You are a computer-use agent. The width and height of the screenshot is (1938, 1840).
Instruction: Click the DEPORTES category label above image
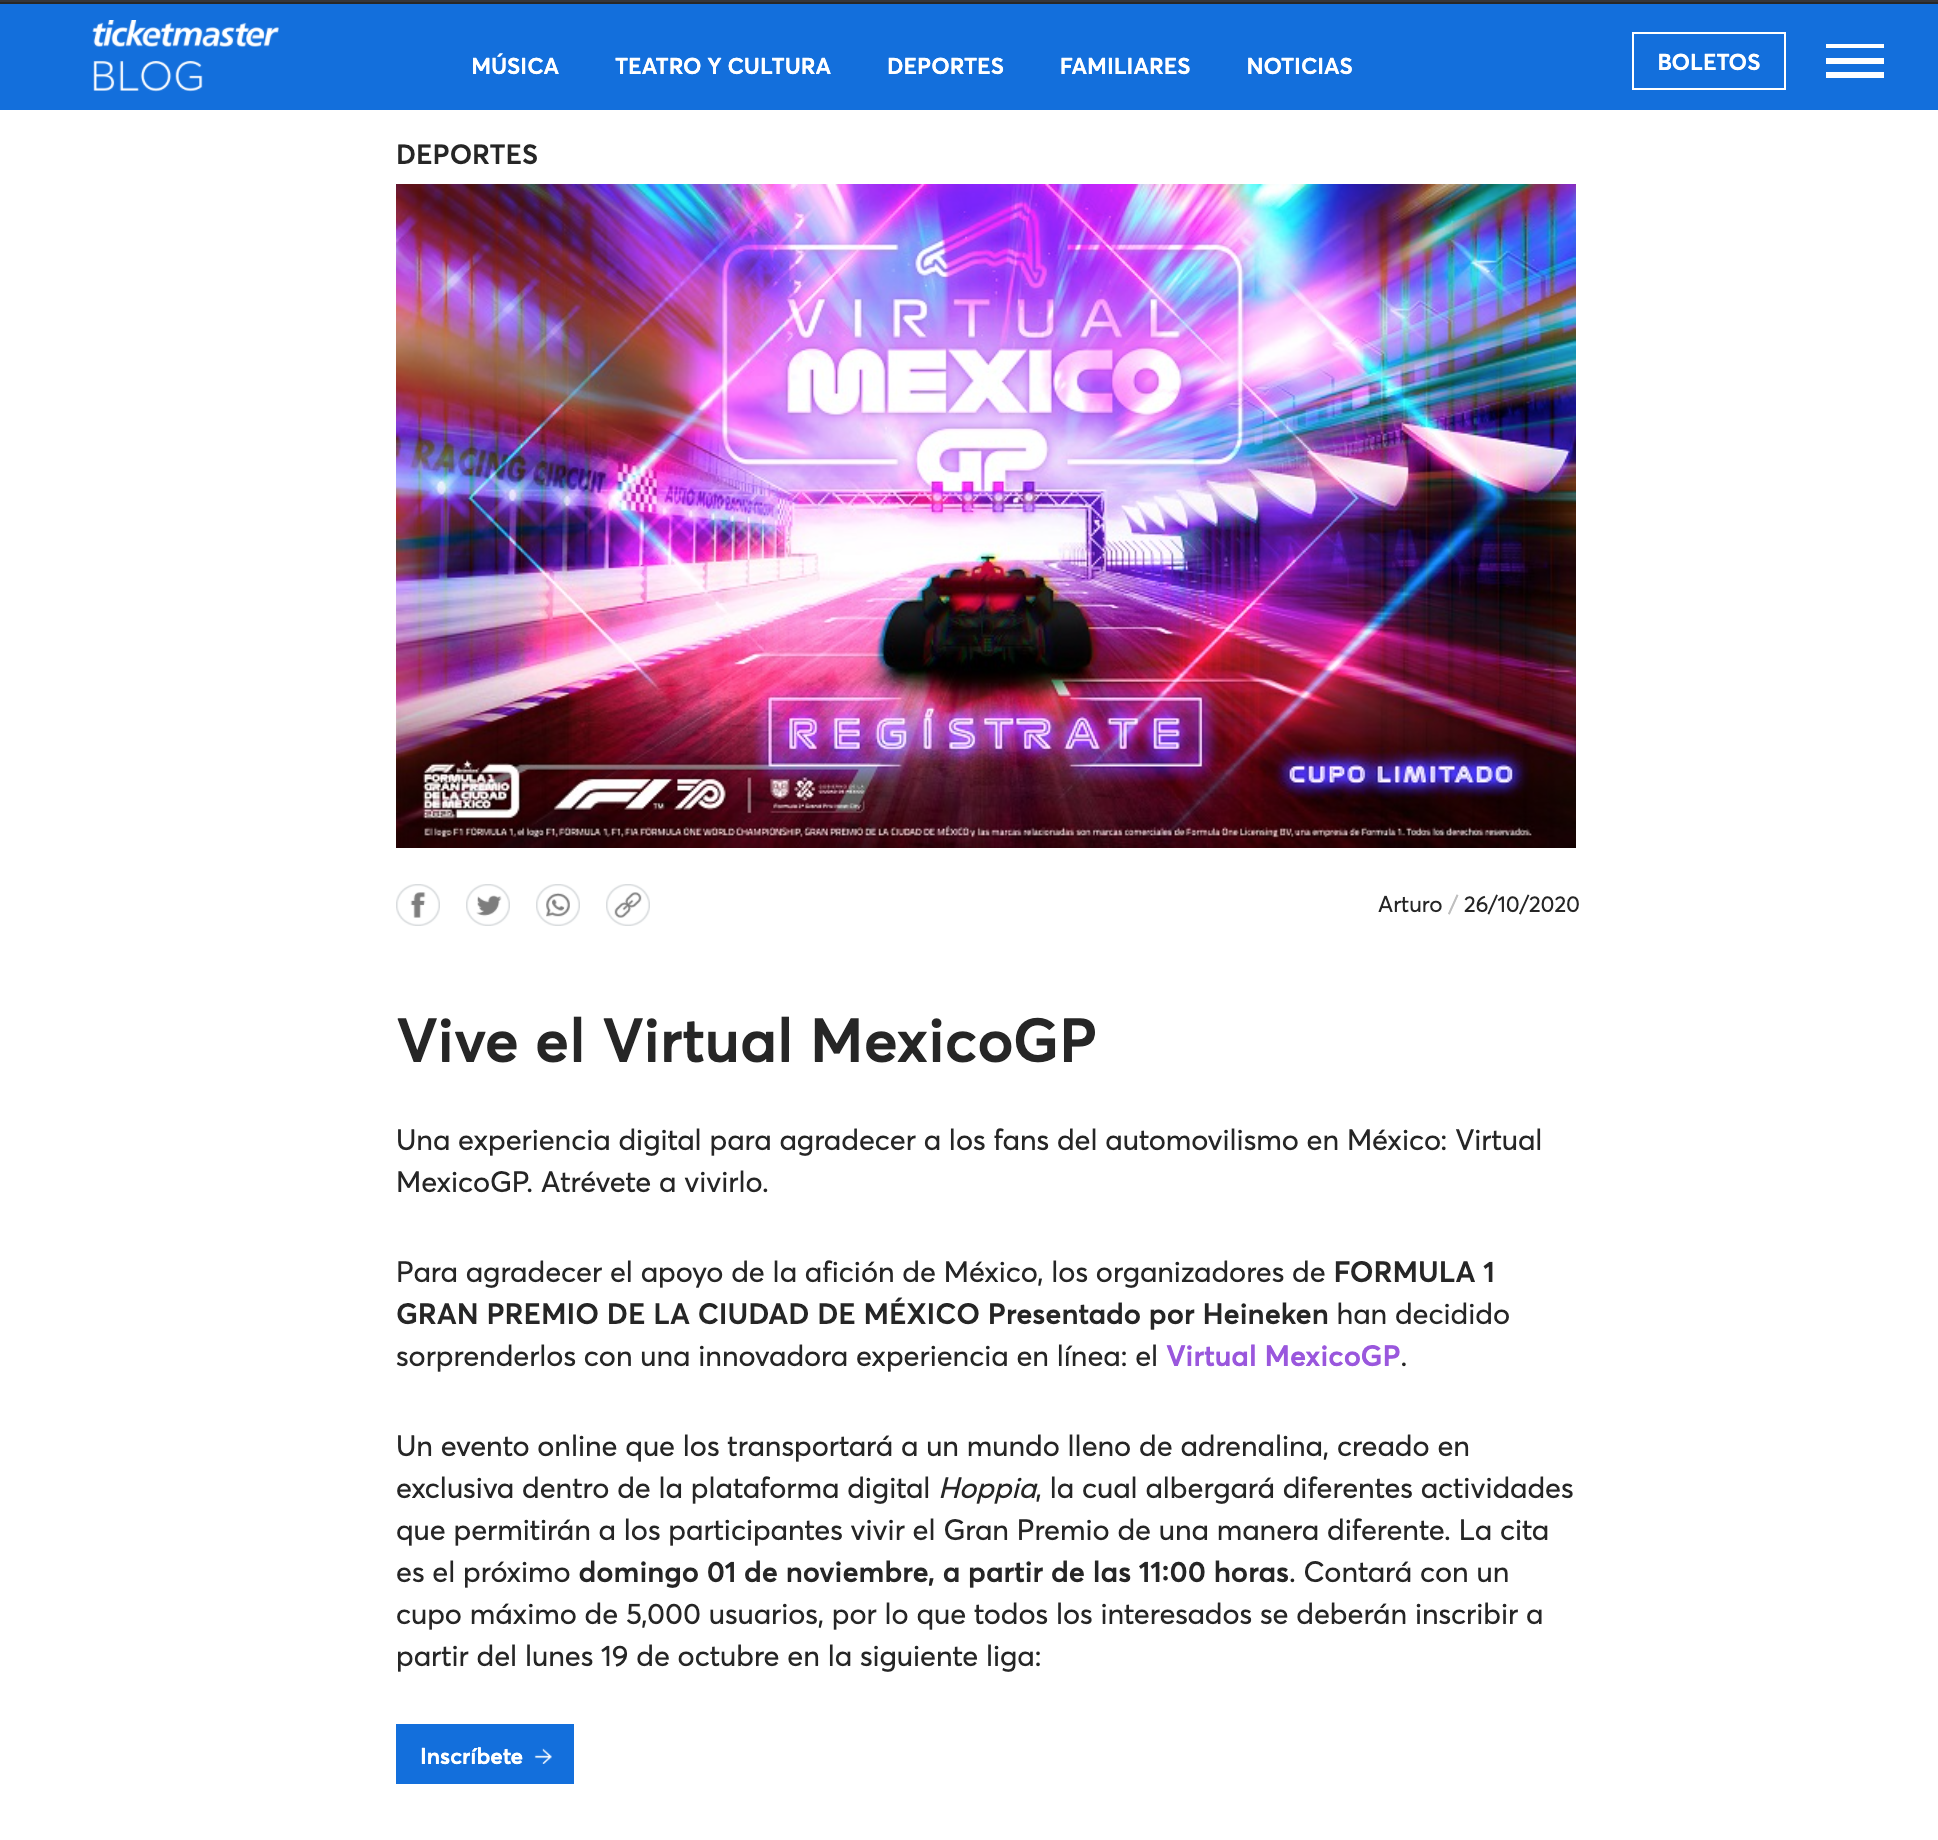tap(467, 154)
